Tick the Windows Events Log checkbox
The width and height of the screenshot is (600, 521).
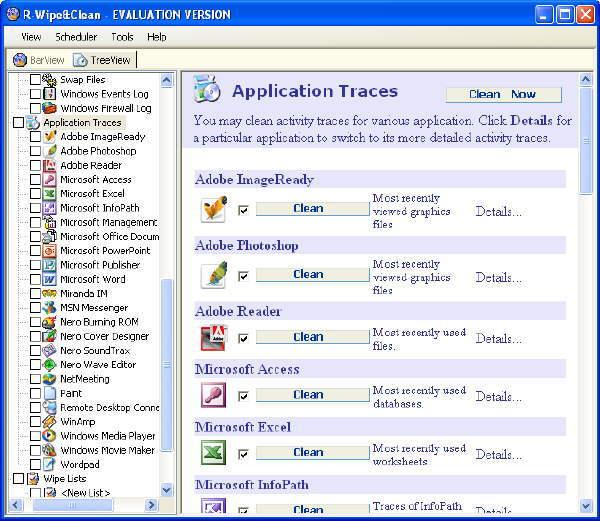pyautogui.click(x=35, y=94)
